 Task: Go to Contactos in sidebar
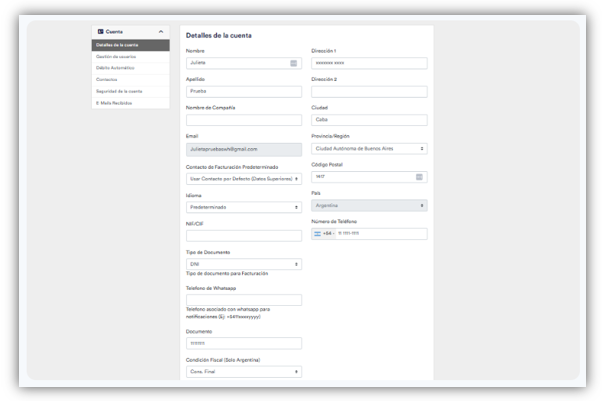[131, 80]
